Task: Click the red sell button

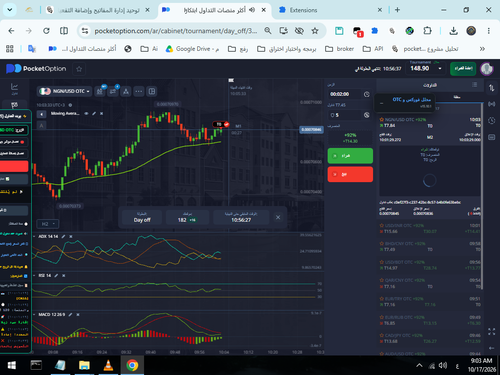Action: (x=350, y=174)
